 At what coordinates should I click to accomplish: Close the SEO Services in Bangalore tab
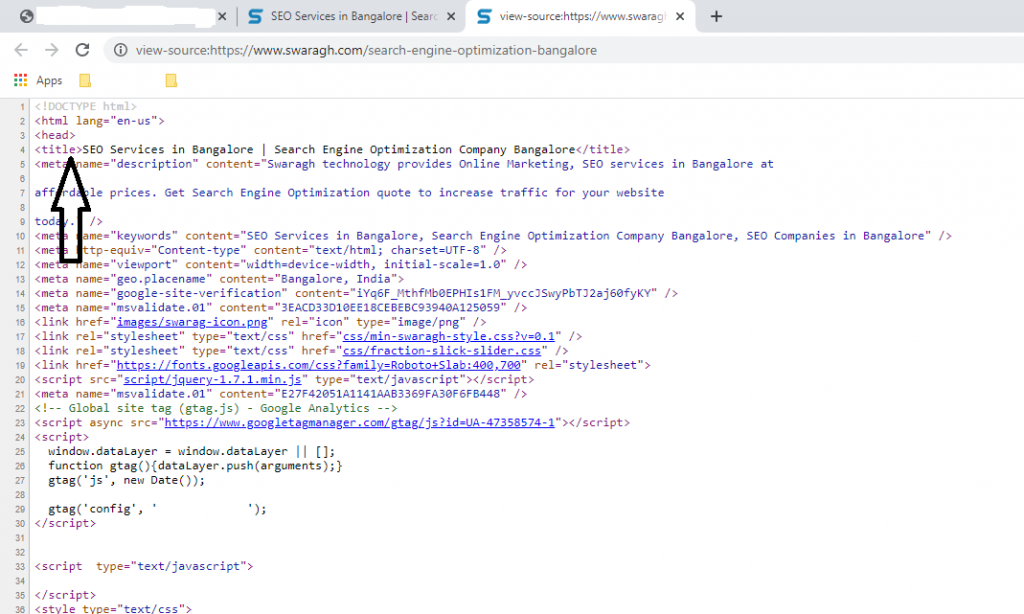pos(451,16)
